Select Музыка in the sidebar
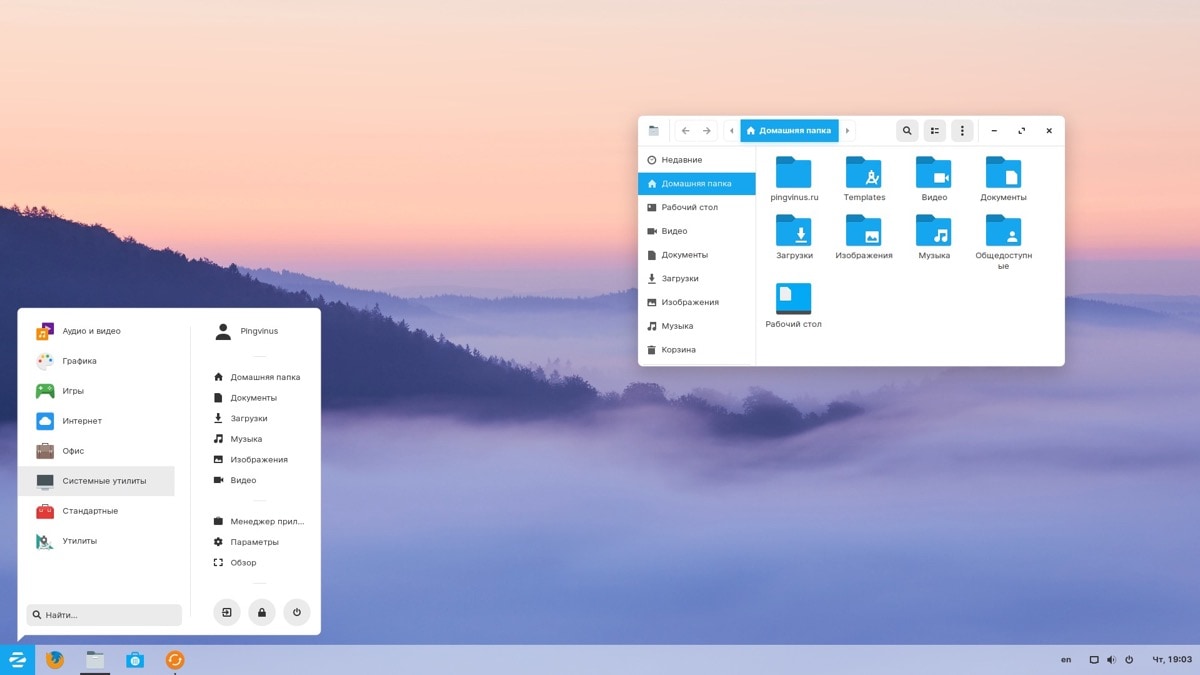The width and height of the screenshot is (1200, 675). pos(697,326)
